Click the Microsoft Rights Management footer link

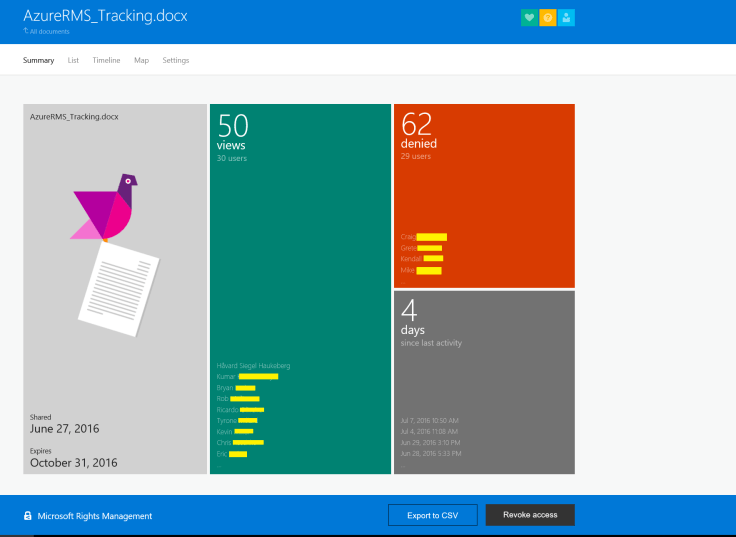[95, 516]
